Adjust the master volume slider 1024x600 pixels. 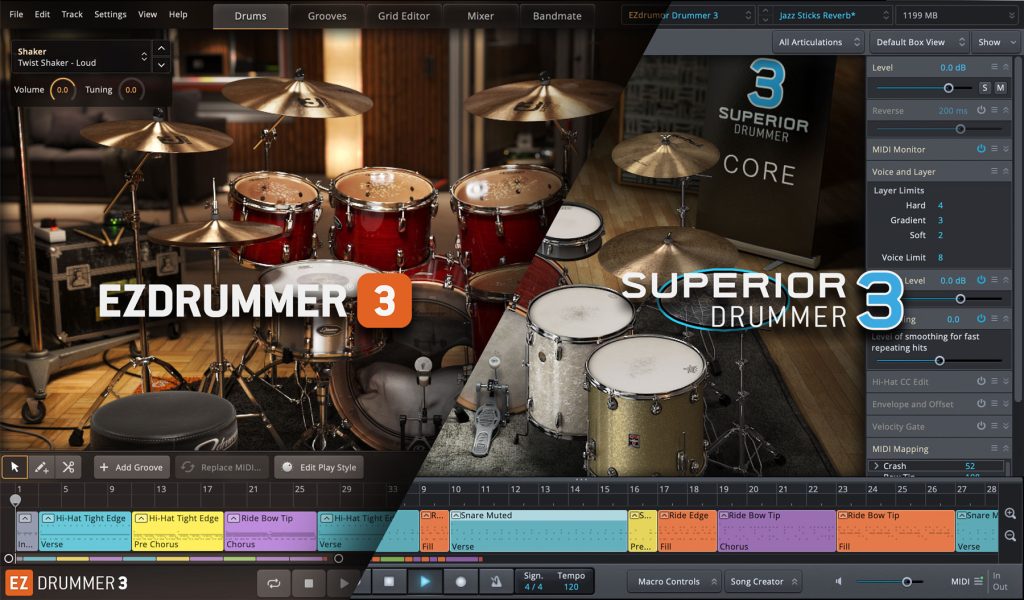pyautogui.click(x=906, y=581)
